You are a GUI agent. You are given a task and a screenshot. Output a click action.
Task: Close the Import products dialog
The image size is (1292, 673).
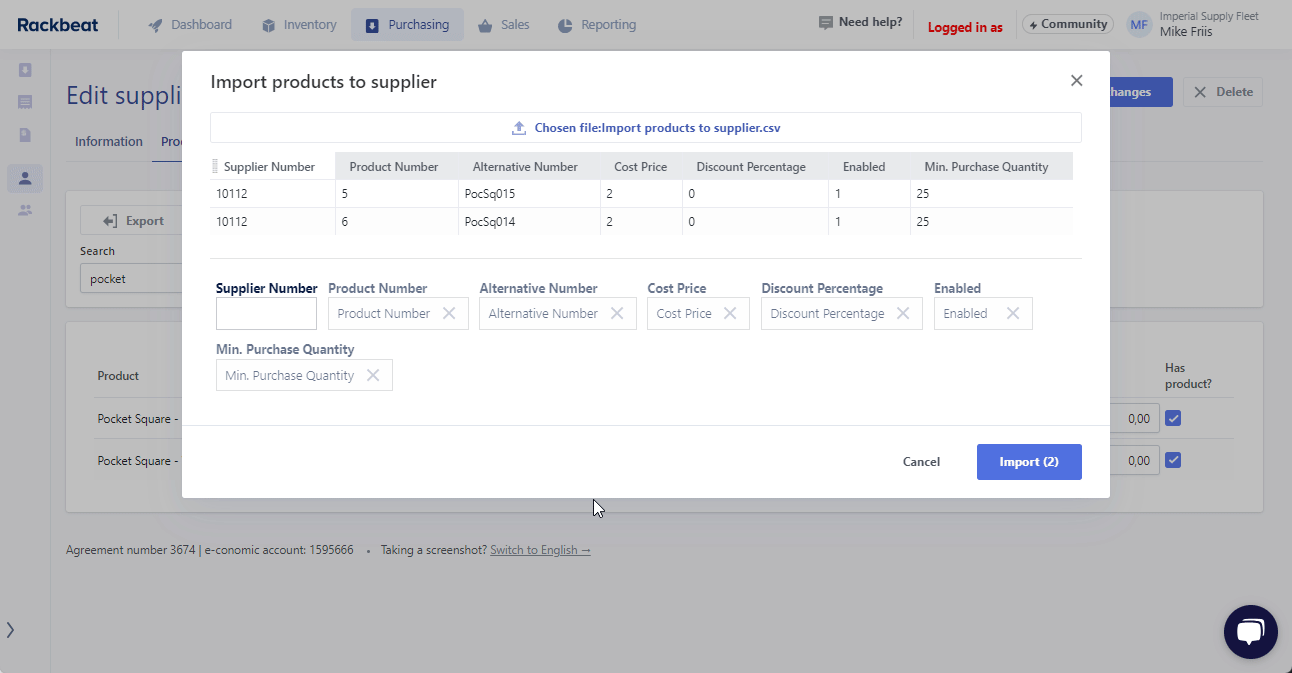[x=1076, y=81]
